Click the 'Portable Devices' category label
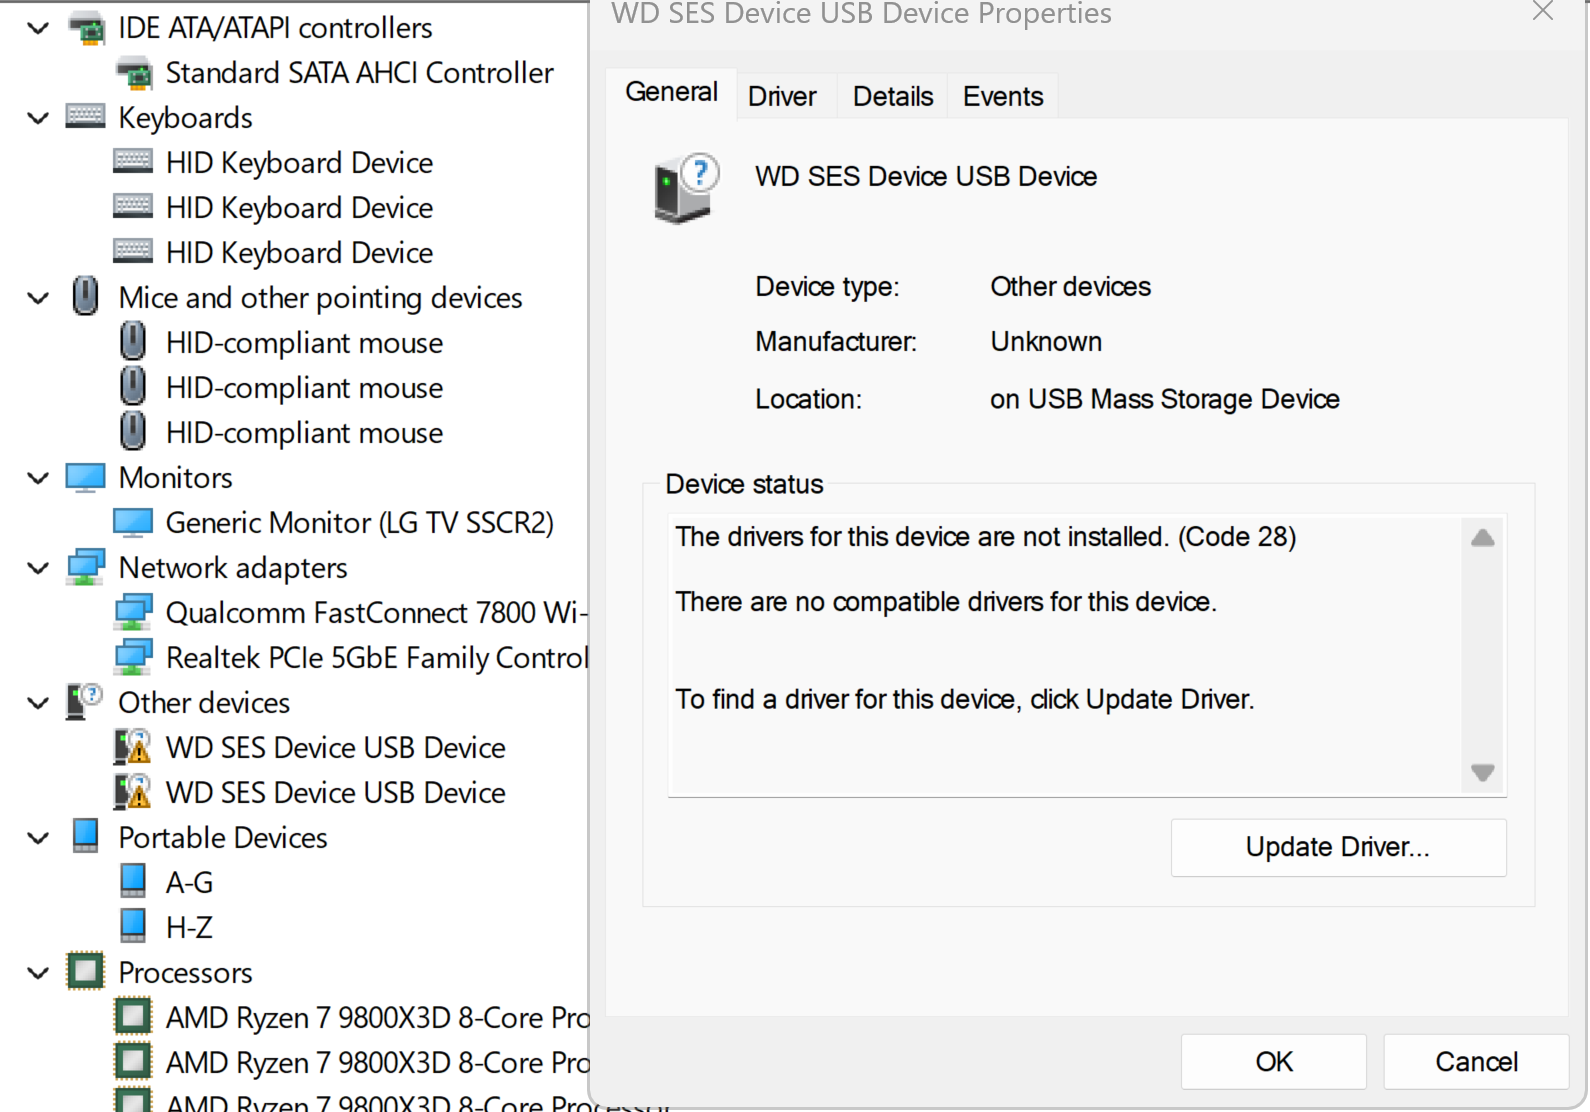The image size is (1590, 1112). tap(223, 838)
